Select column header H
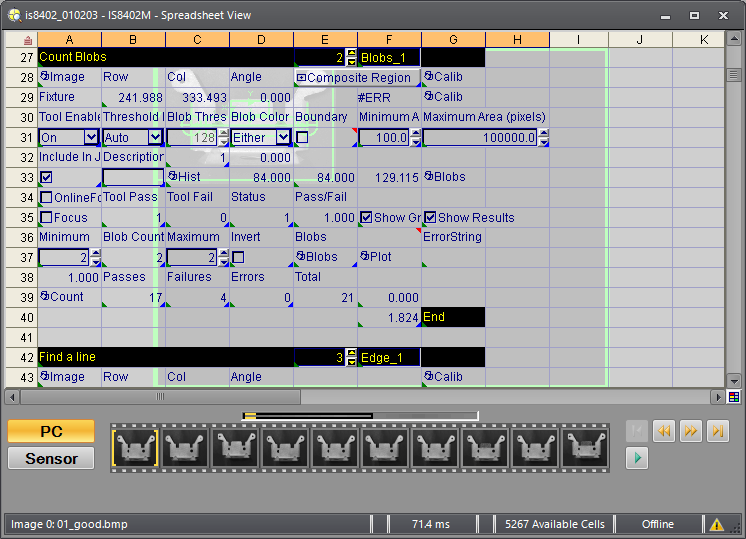 coord(517,39)
